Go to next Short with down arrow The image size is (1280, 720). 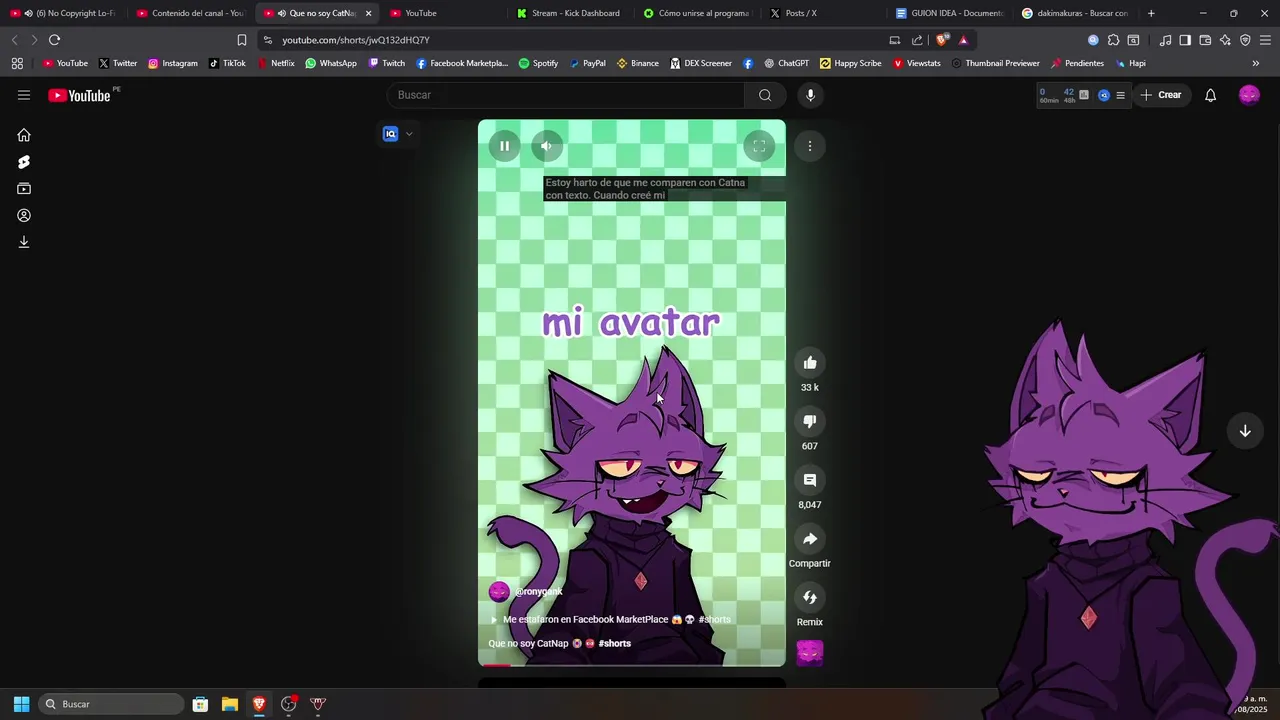point(1245,431)
